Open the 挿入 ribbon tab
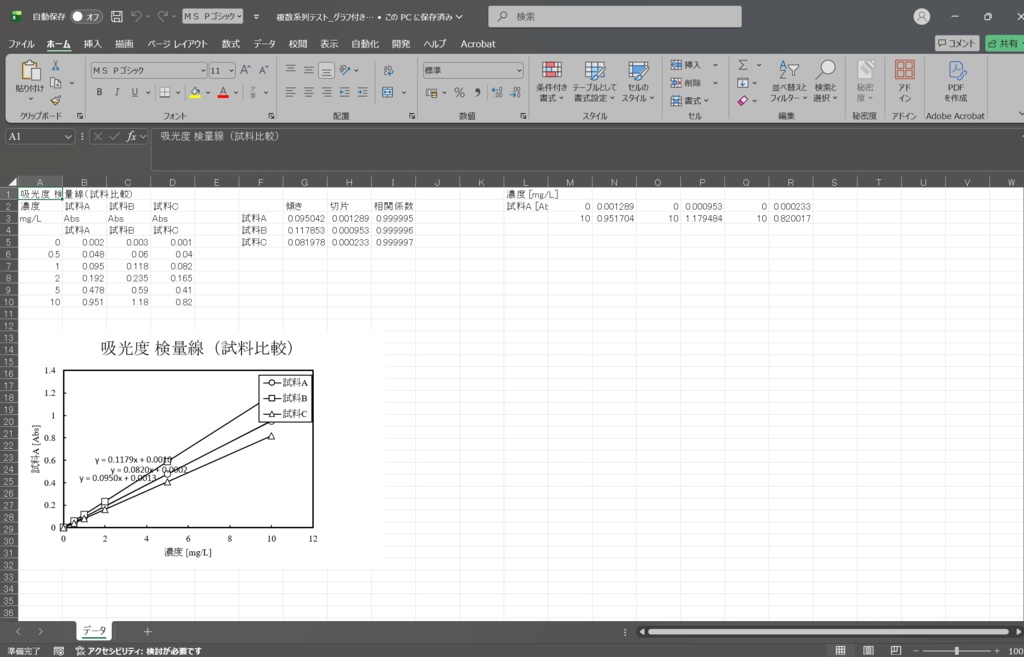Screen dimensions: 1024x657 93,44
